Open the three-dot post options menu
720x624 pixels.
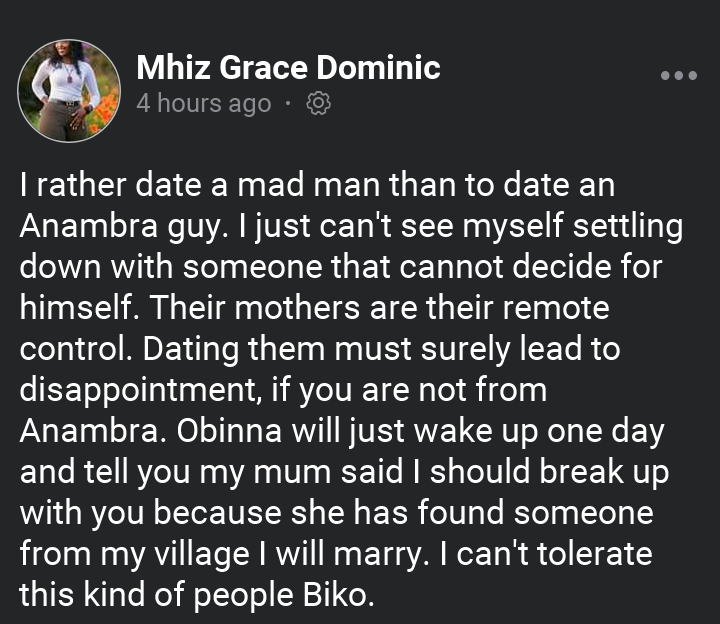coord(679,75)
